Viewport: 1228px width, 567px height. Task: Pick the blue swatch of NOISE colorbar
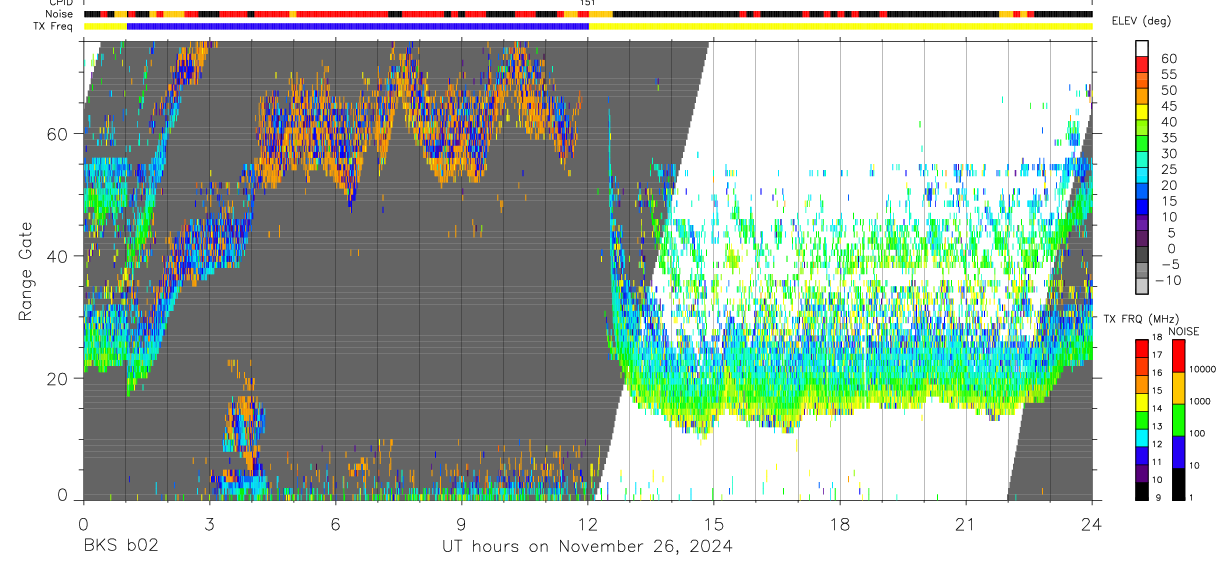click(1179, 451)
